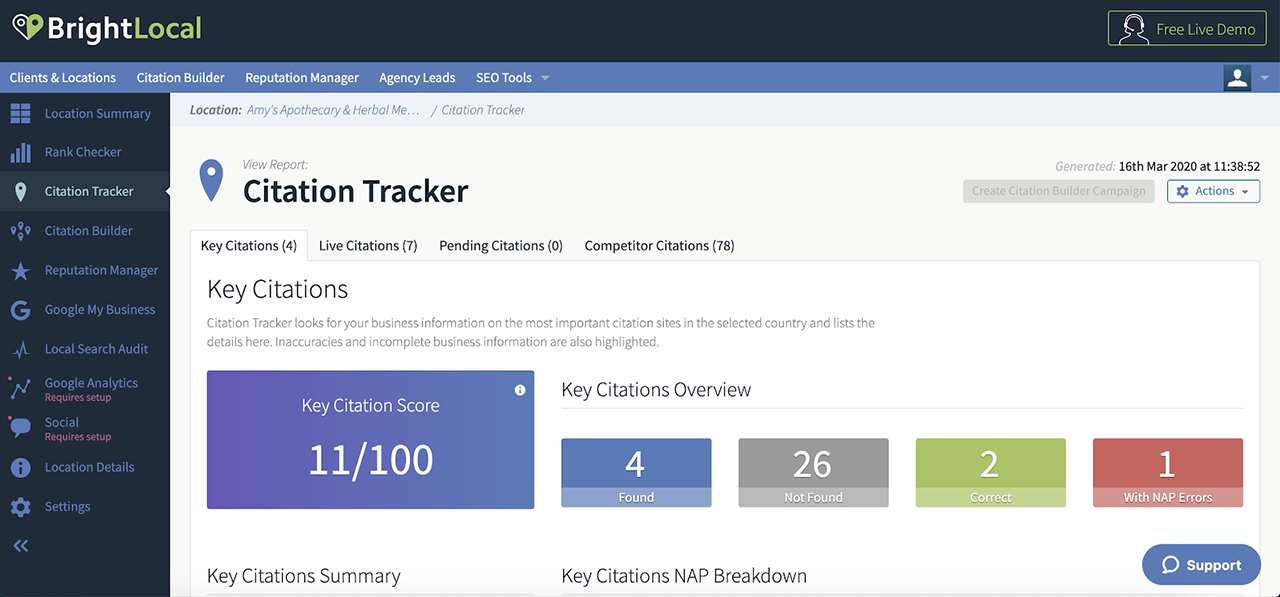Click the Location Summary grid icon
1280x597 pixels.
[20, 114]
